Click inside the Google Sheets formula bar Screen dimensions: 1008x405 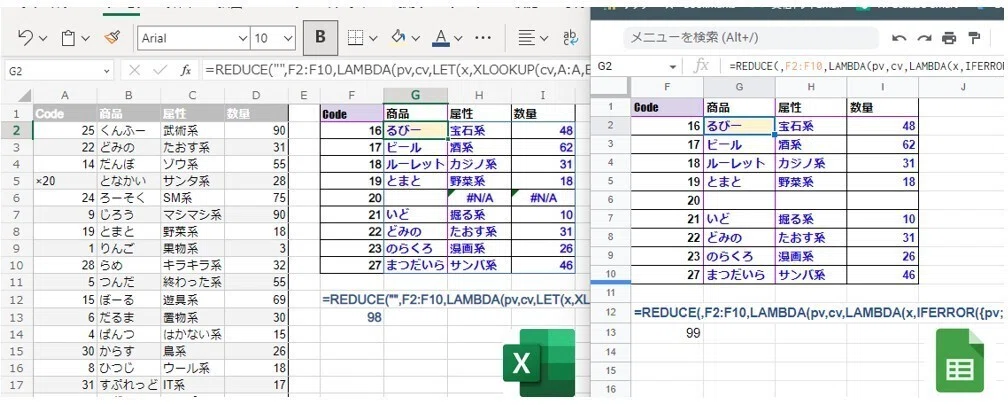(x=867, y=66)
